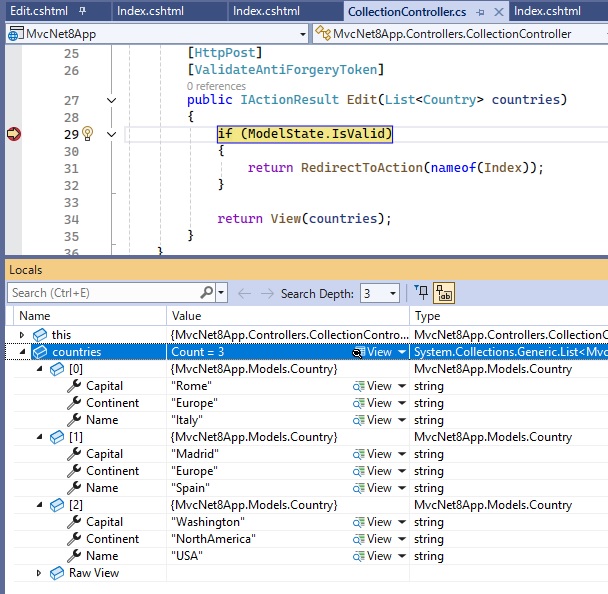The image size is (608, 594).
Task: Click View visualizer for "Washington" value
Action: click(373, 522)
